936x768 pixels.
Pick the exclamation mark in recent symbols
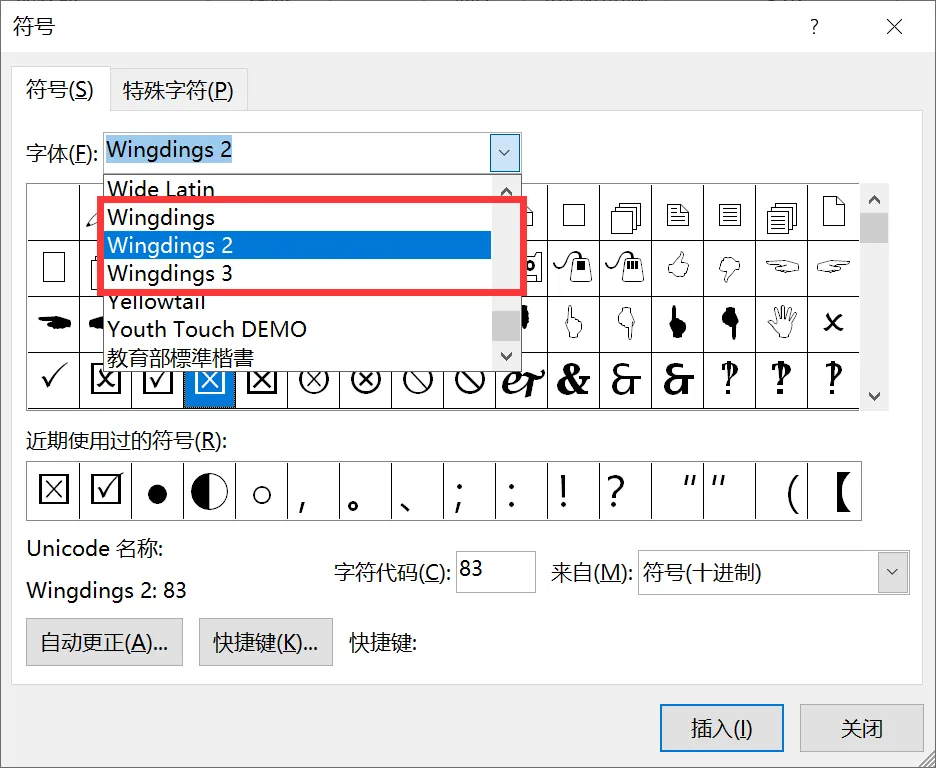564,491
